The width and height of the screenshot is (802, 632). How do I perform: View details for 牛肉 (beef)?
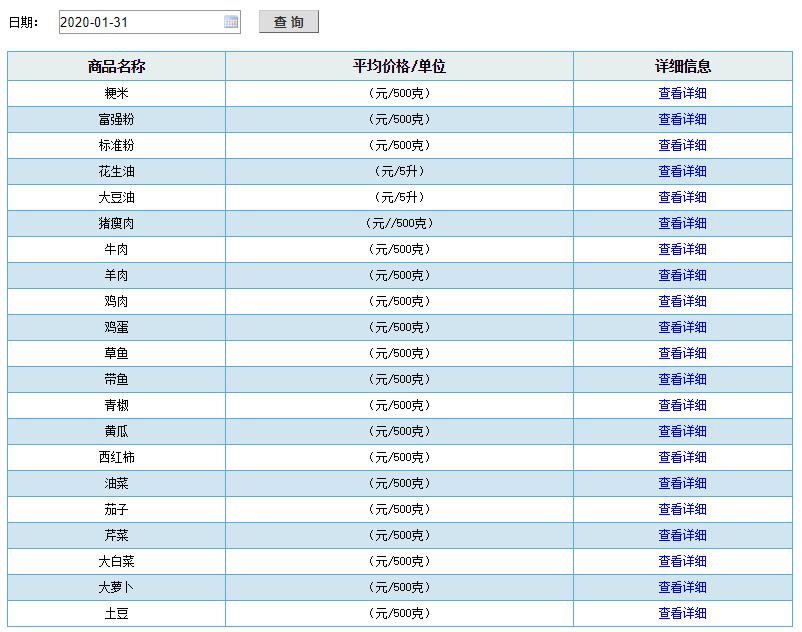[683, 248]
